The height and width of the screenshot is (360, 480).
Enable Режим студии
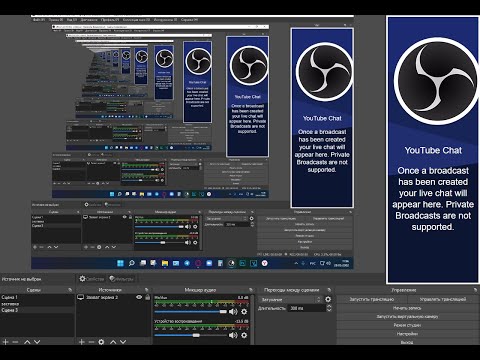pyautogui.click(x=407, y=325)
